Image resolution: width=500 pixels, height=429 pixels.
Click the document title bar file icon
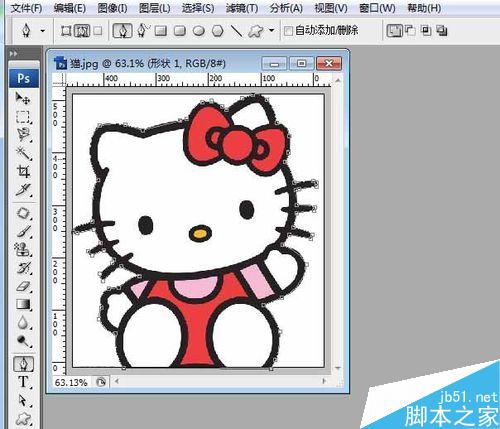click(61, 63)
